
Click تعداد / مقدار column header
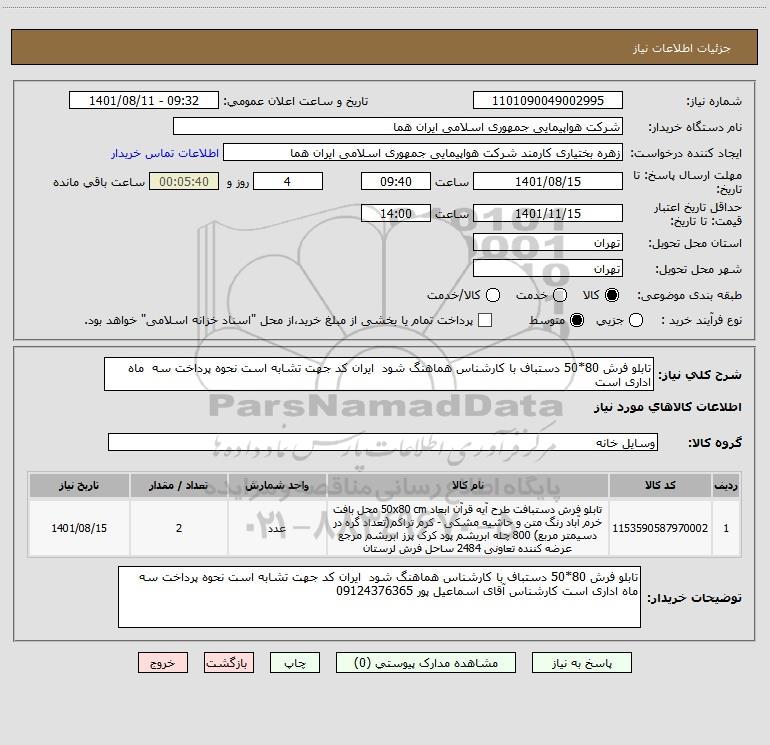[x=179, y=485]
